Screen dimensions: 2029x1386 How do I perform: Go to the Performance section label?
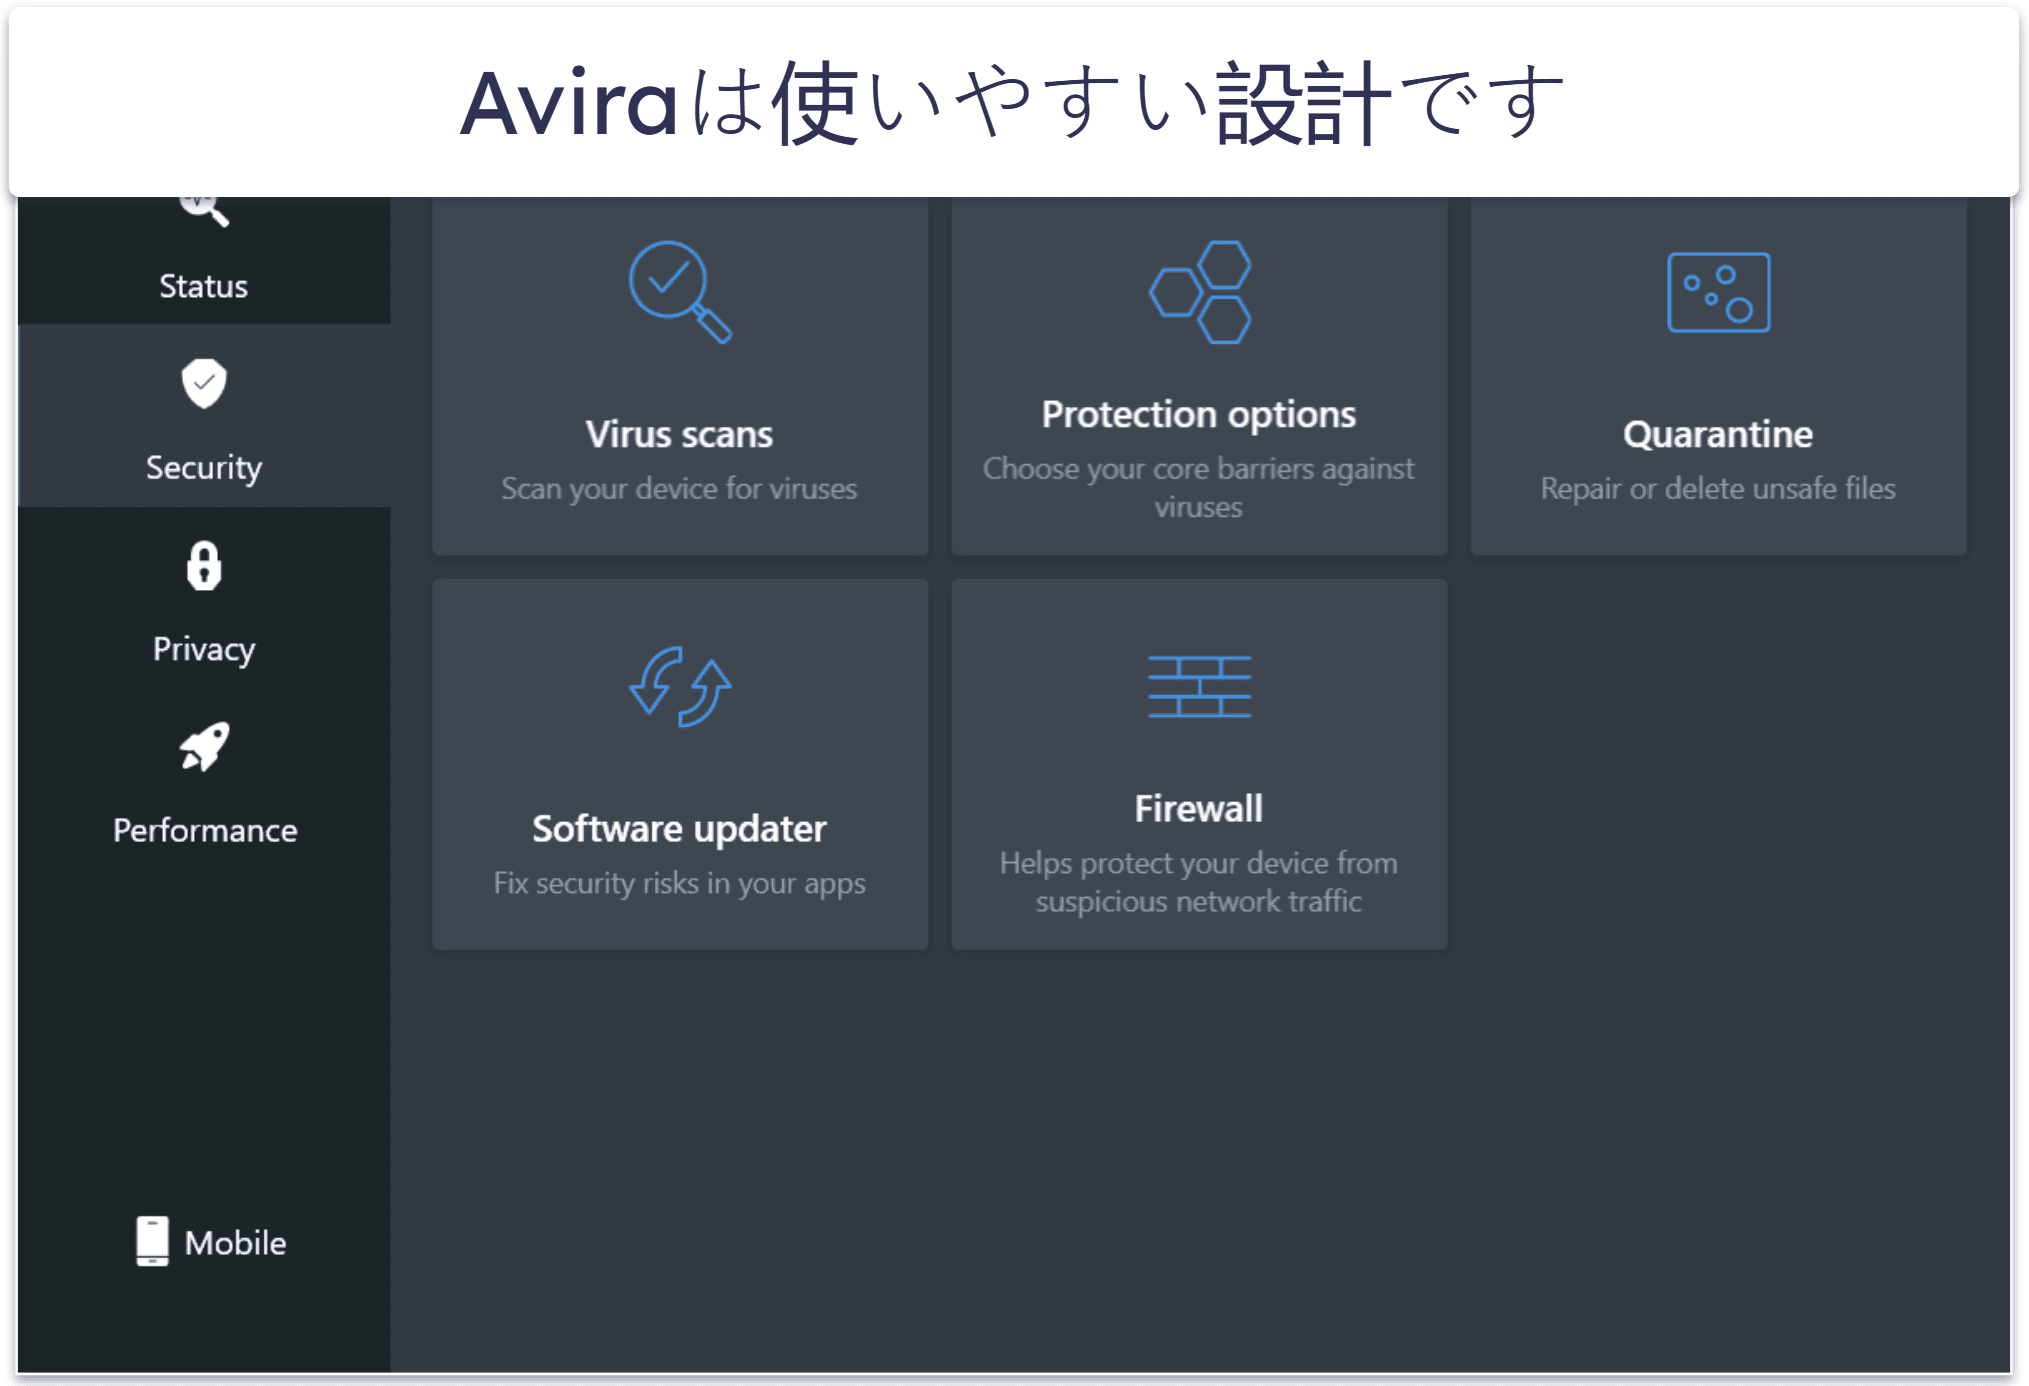[x=205, y=830]
